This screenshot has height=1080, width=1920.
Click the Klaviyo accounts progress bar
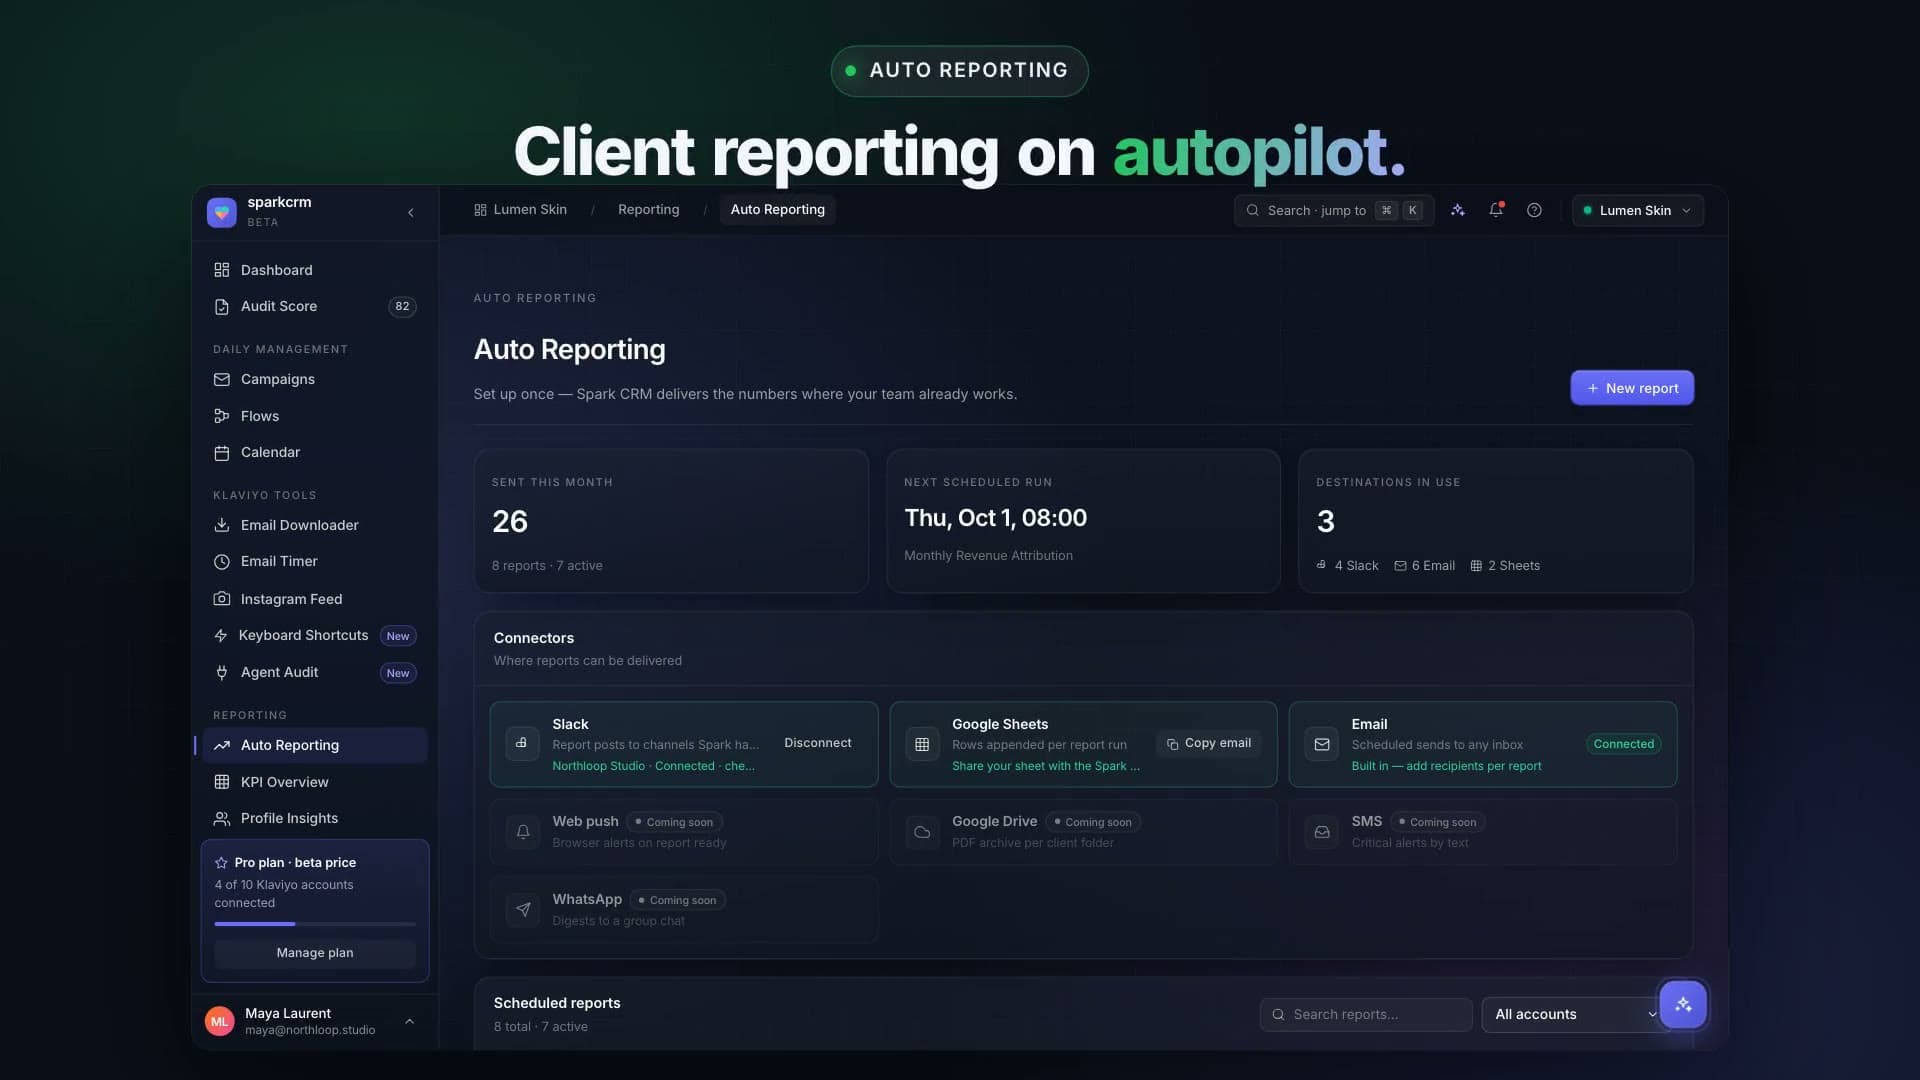click(315, 924)
